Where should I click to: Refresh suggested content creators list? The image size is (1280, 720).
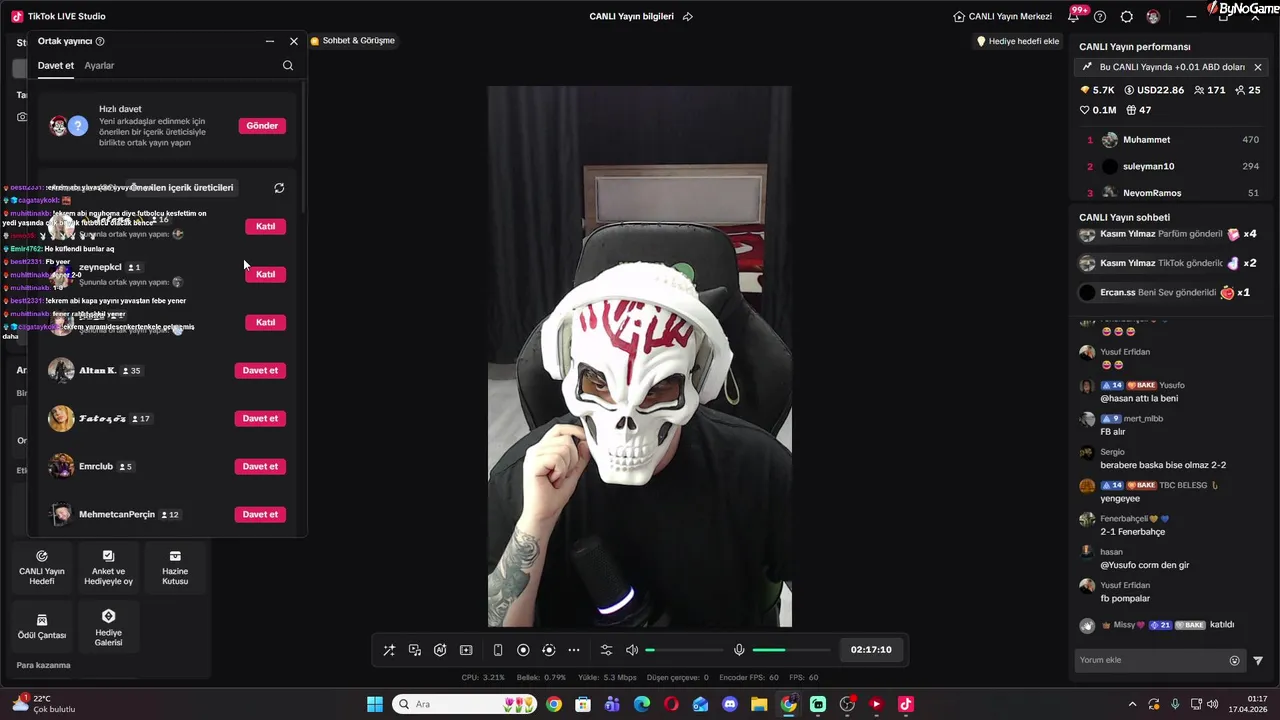pyautogui.click(x=279, y=188)
